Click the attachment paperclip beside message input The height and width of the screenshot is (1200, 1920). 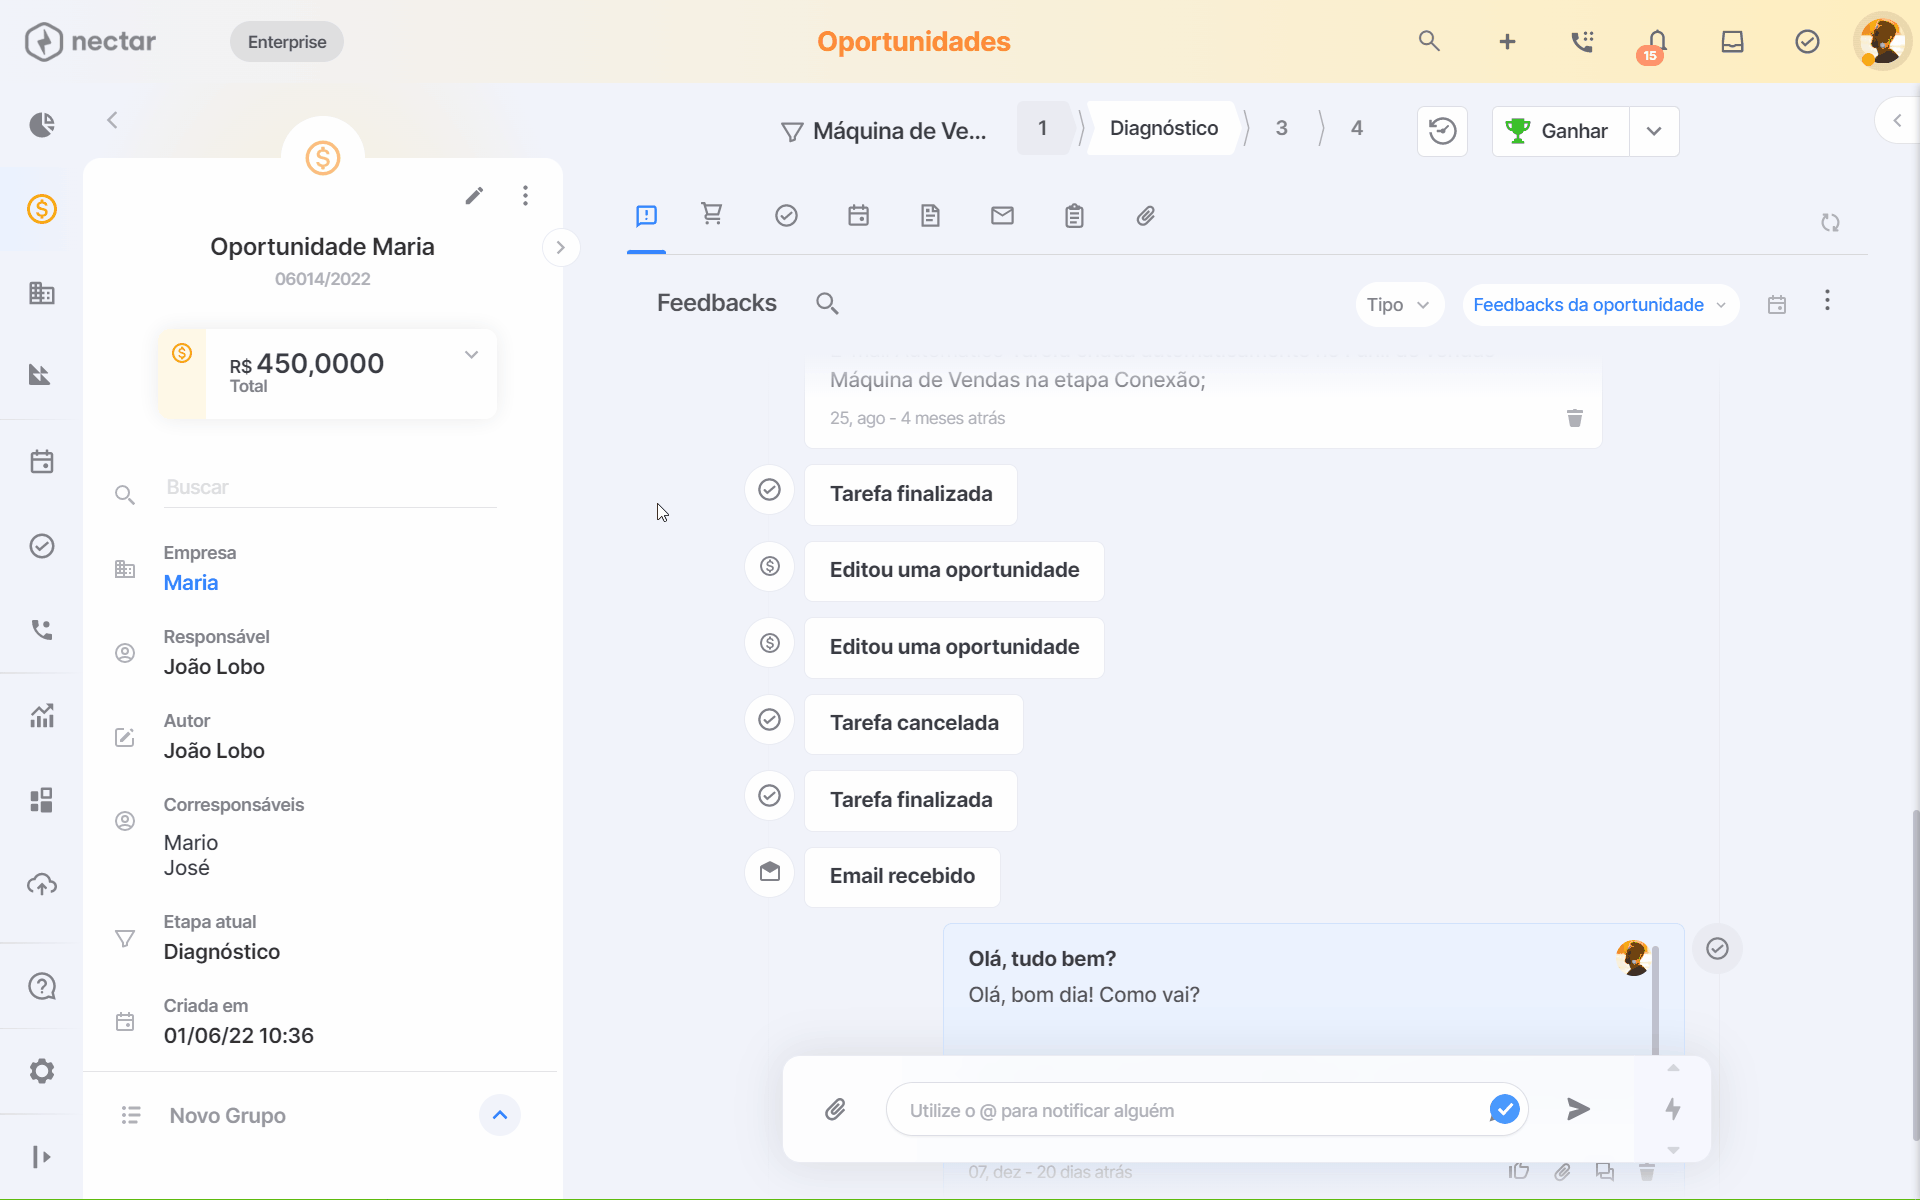(x=836, y=1109)
